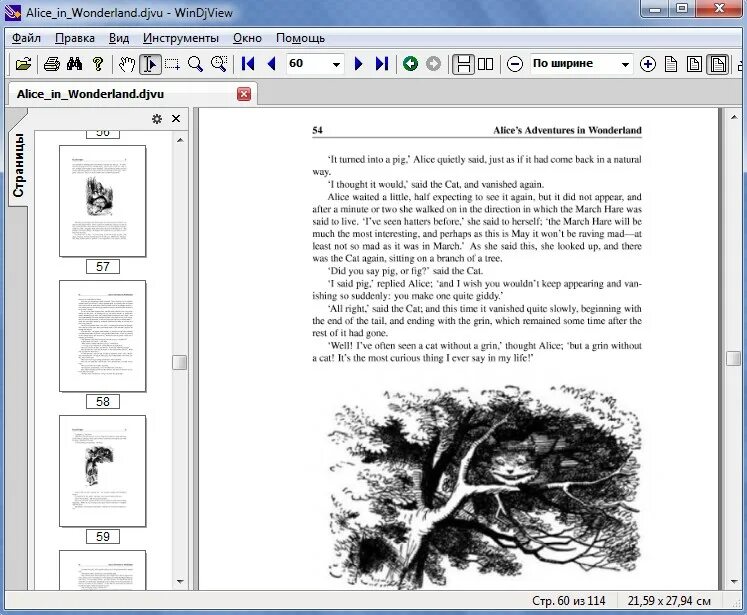Open the Вид menu
The image size is (747, 615).
tap(119, 38)
